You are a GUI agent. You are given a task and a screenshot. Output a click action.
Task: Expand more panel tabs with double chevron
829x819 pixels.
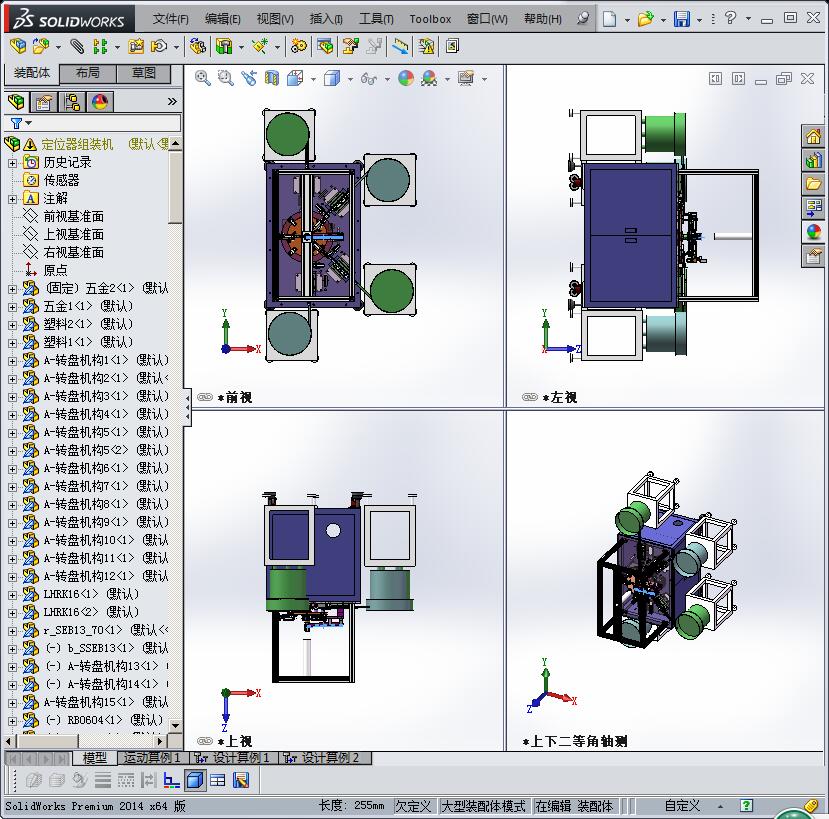point(172,102)
